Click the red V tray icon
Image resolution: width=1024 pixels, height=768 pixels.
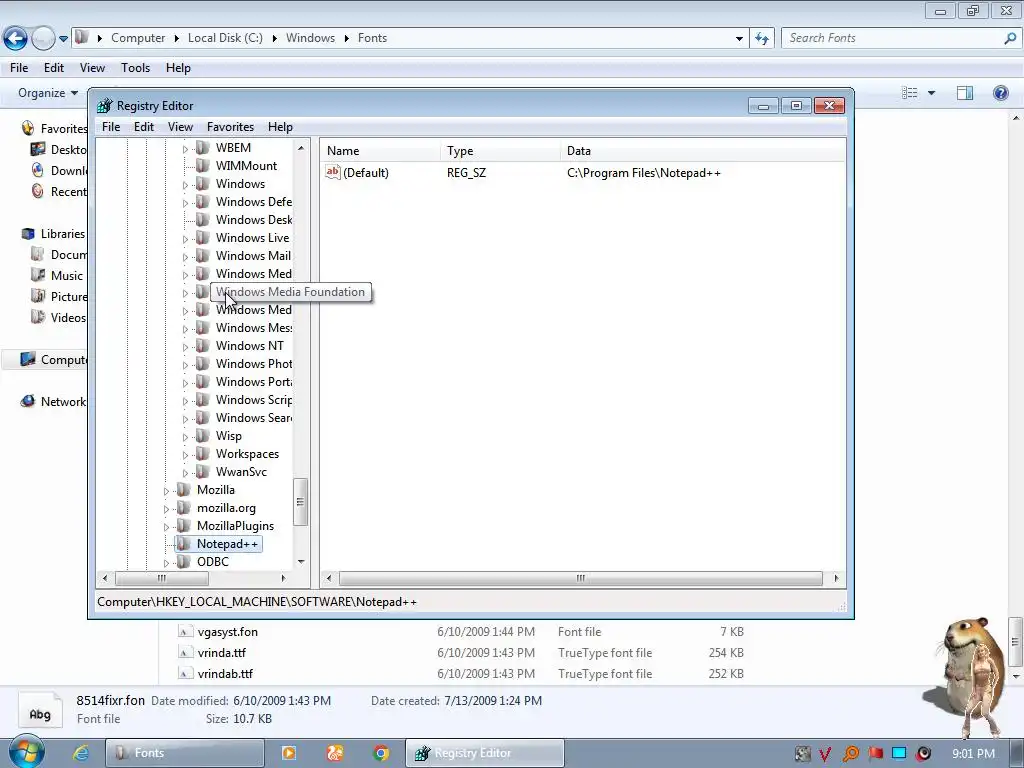click(x=825, y=754)
